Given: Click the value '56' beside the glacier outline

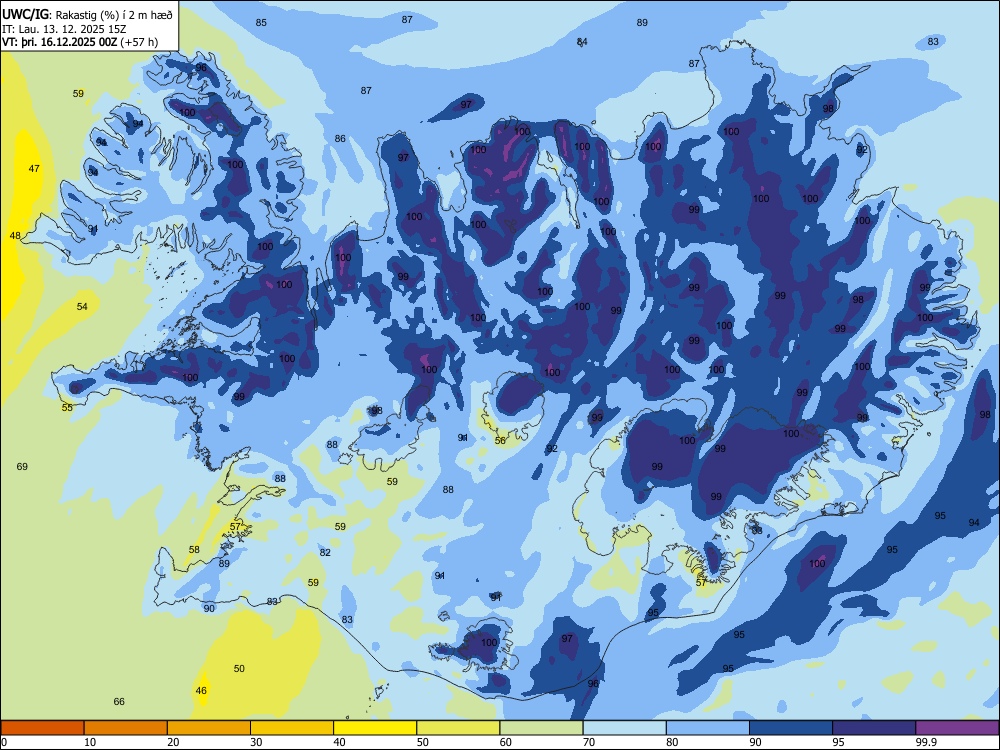Looking at the screenshot, I should (x=501, y=441).
